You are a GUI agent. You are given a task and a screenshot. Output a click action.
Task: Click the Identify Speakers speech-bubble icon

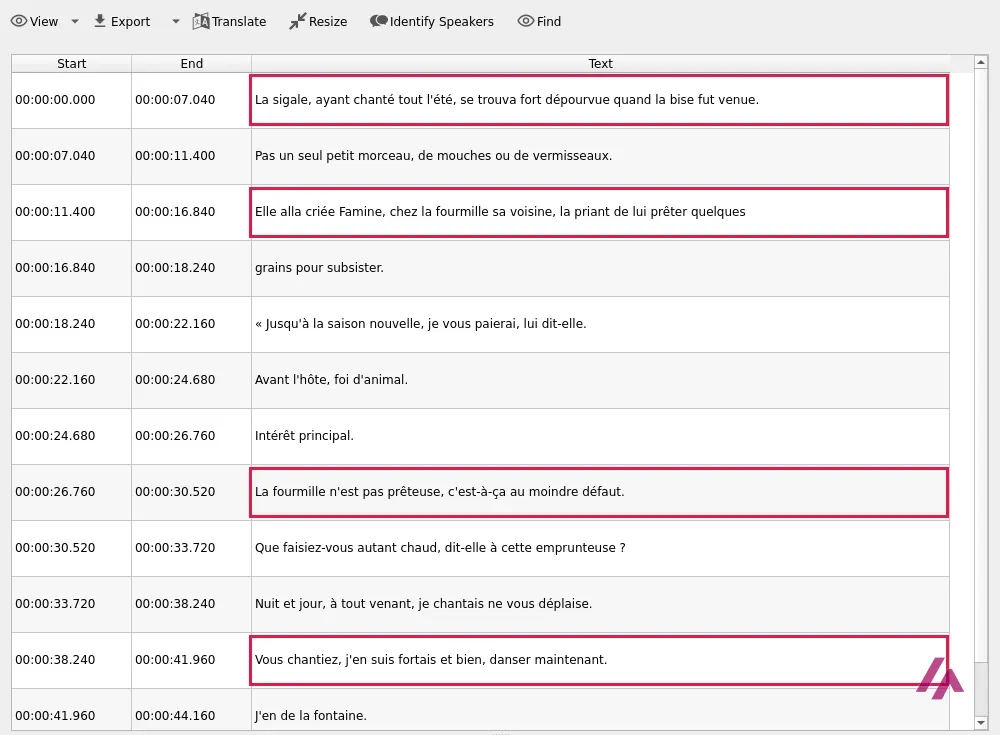point(378,21)
